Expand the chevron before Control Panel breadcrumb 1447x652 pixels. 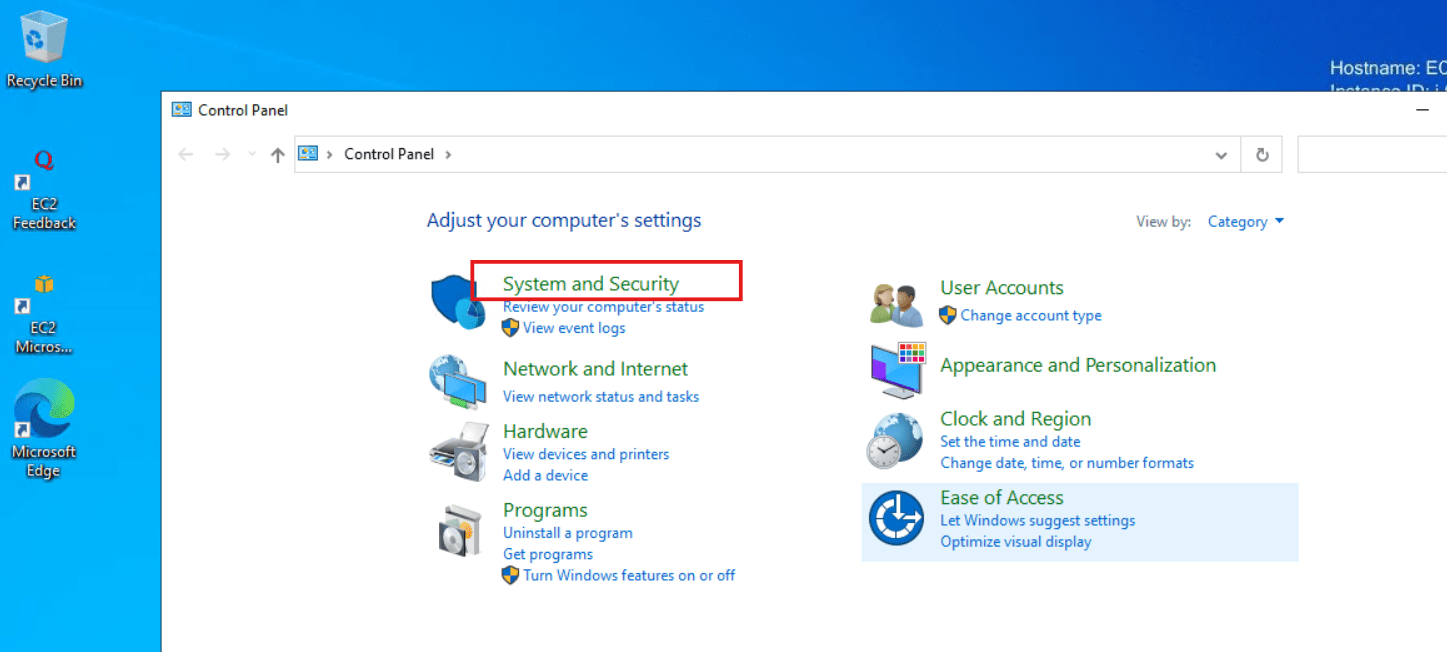pos(330,154)
